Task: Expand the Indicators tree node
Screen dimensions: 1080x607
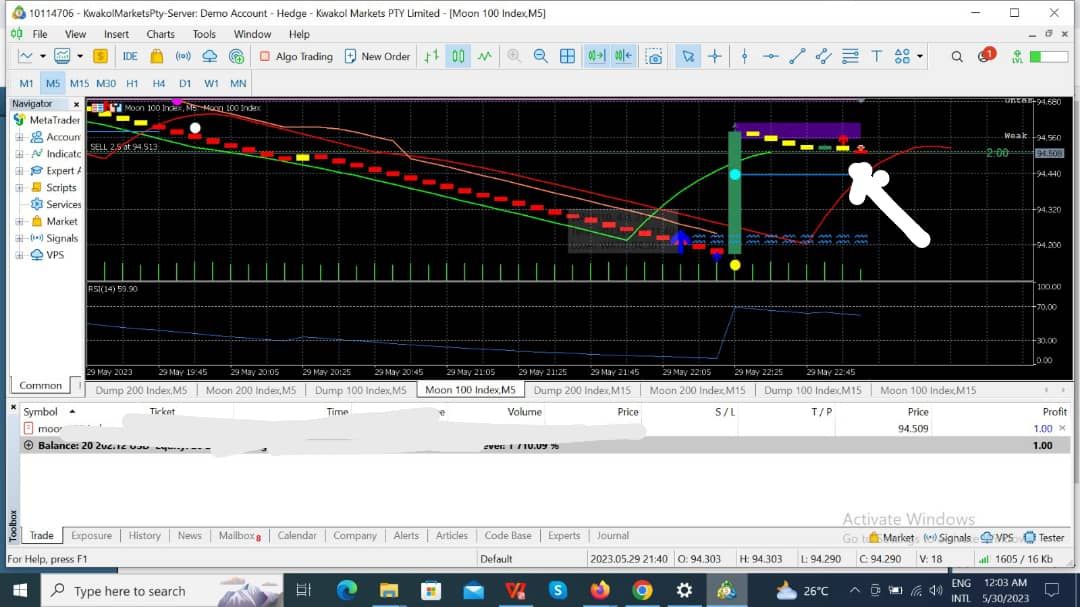Action: [x=19, y=154]
